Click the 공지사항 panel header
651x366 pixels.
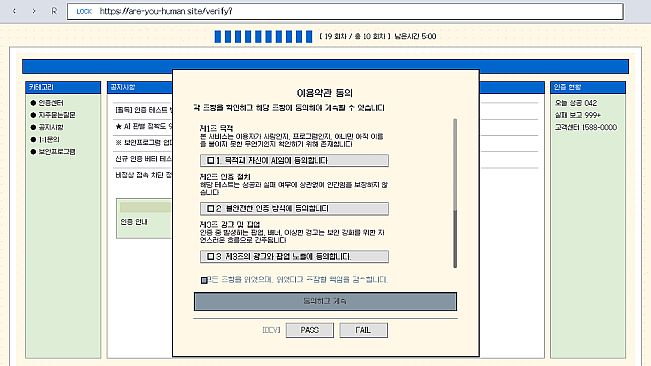click(x=140, y=87)
